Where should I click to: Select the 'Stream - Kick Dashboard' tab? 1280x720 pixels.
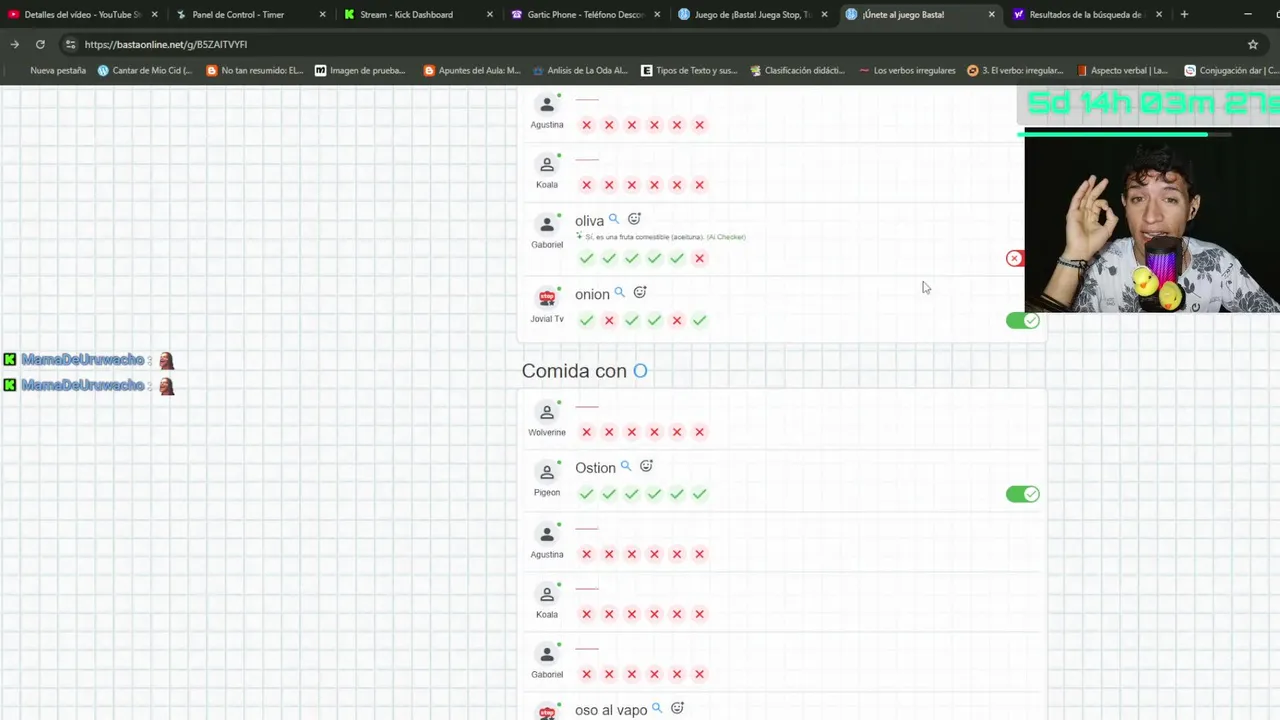point(418,14)
